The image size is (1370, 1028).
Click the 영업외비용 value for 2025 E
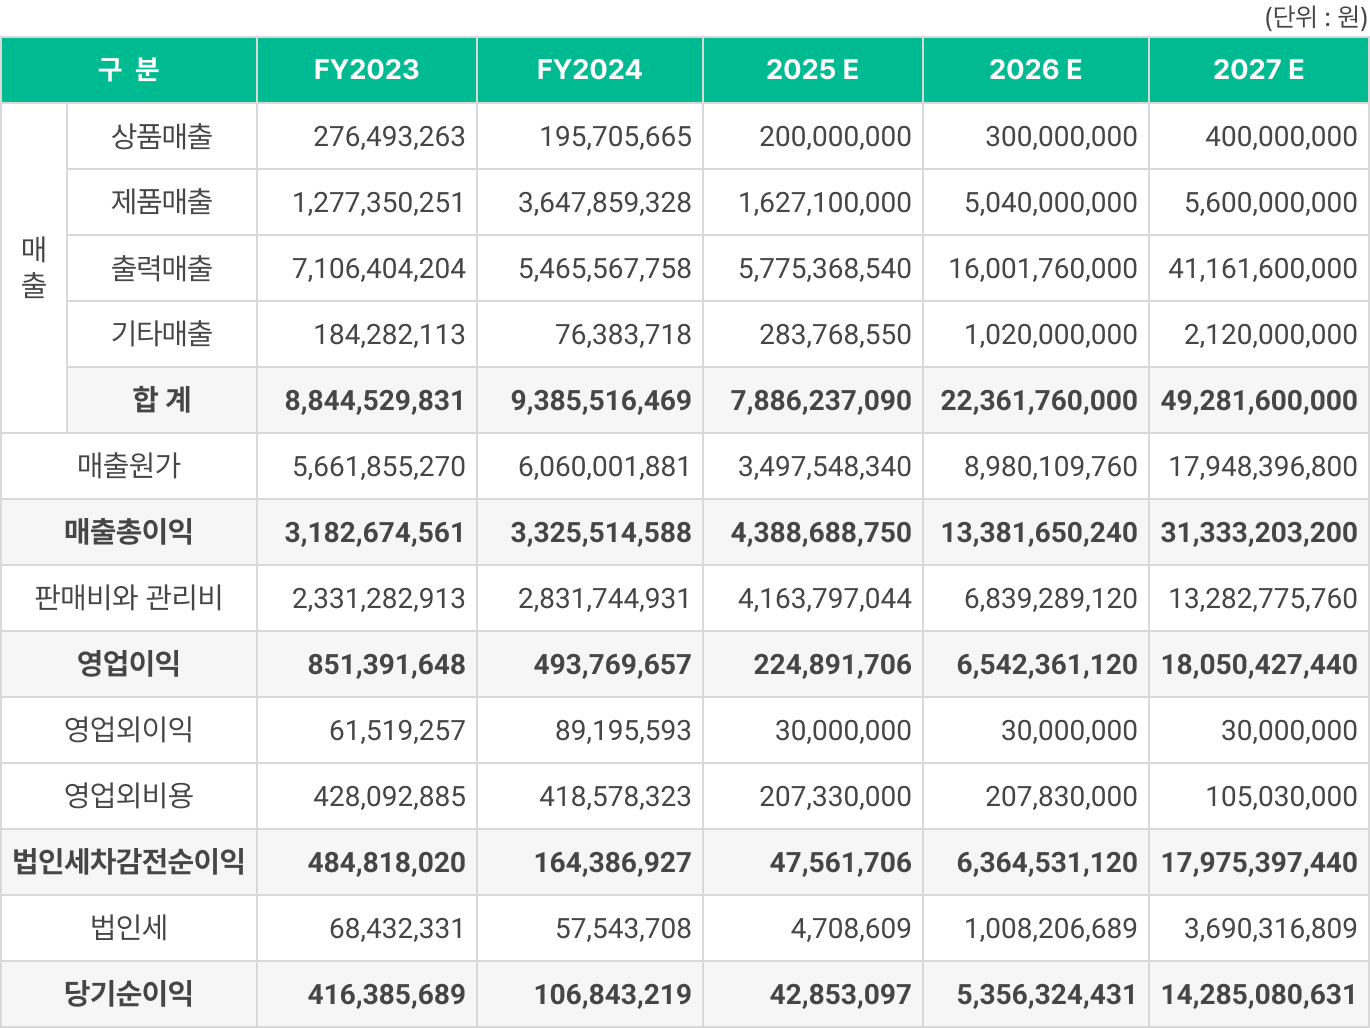pyautogui.click(x=835, y=796)
